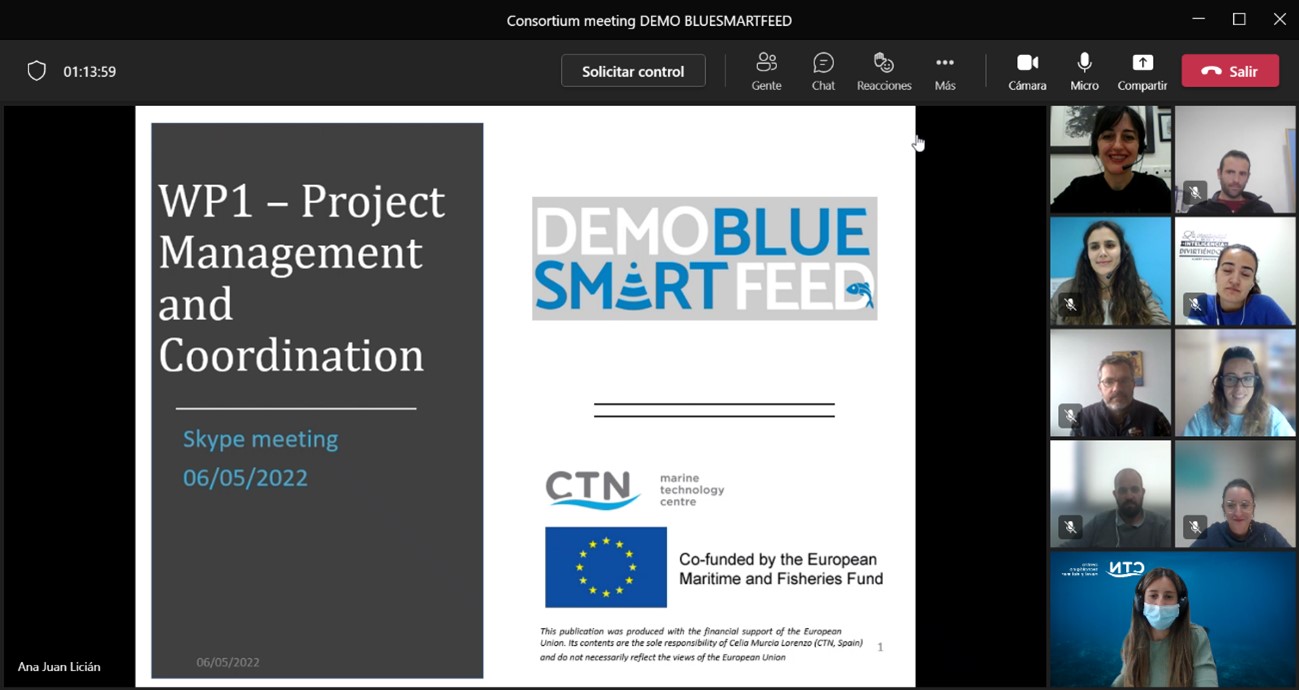The image size is (1299, 690).
Task: Open the Más options menu
Action: point(945,72)
